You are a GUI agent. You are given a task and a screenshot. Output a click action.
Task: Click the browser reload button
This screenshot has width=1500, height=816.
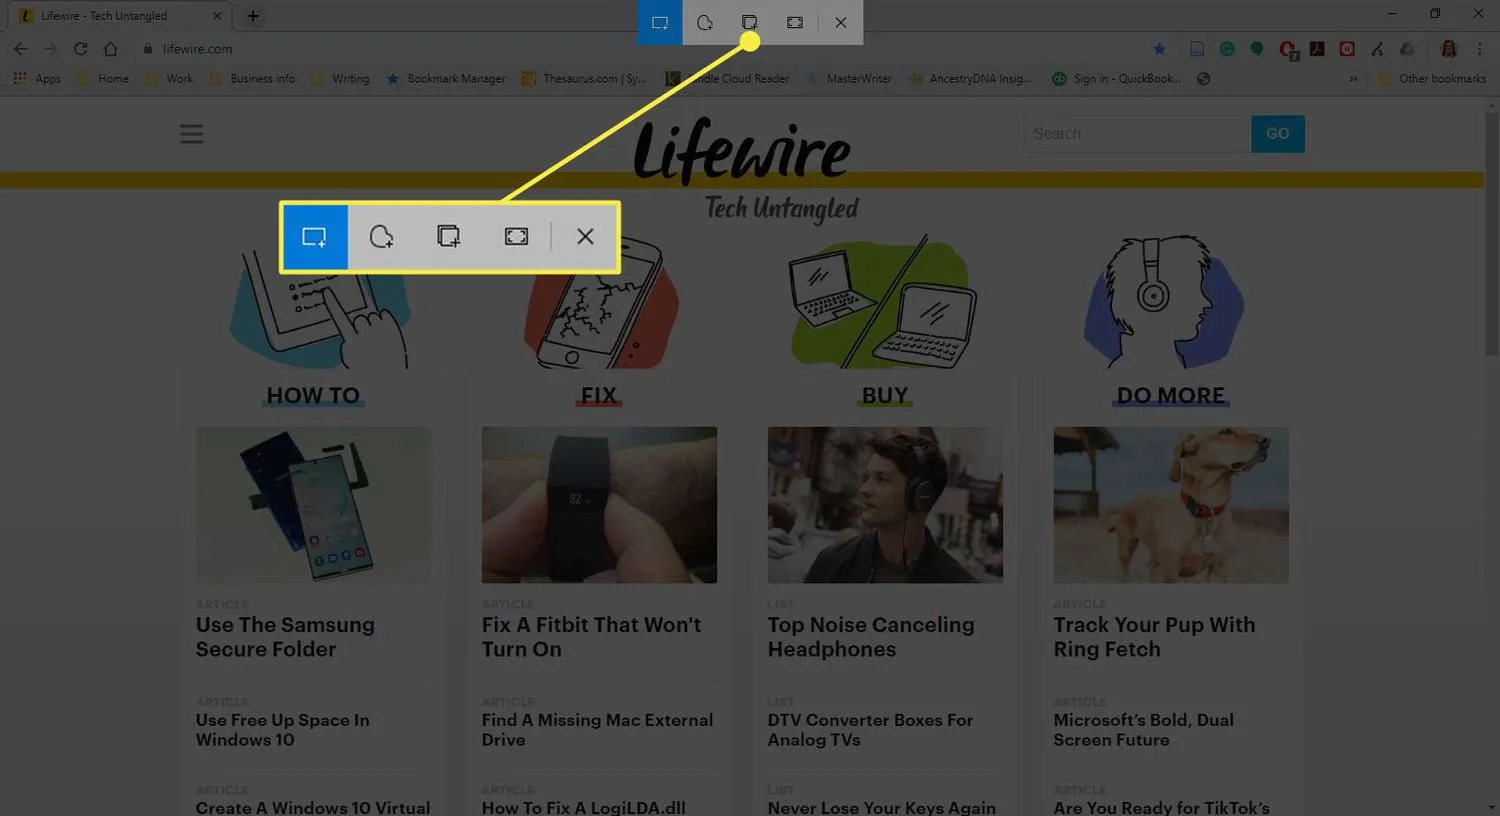(80, 49)
